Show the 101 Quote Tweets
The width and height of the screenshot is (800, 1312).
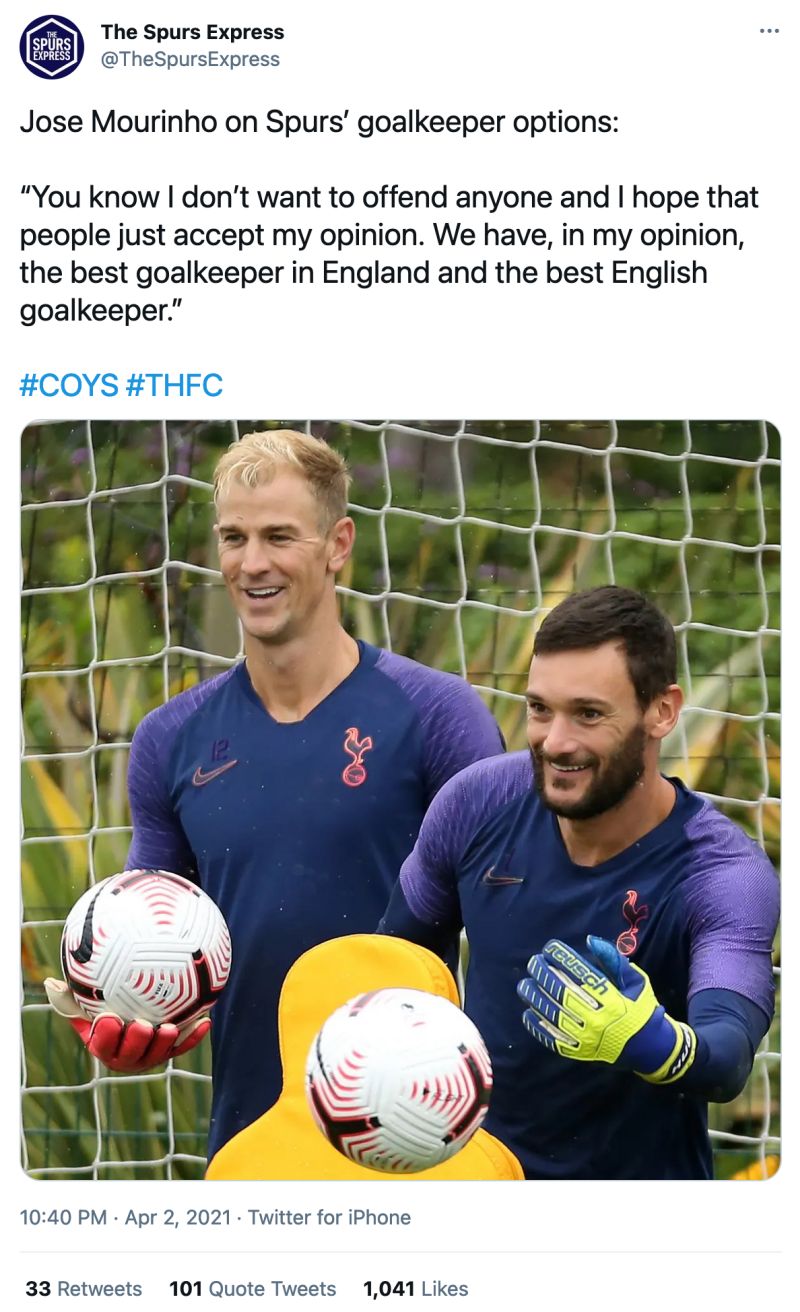coord(252,1289)
